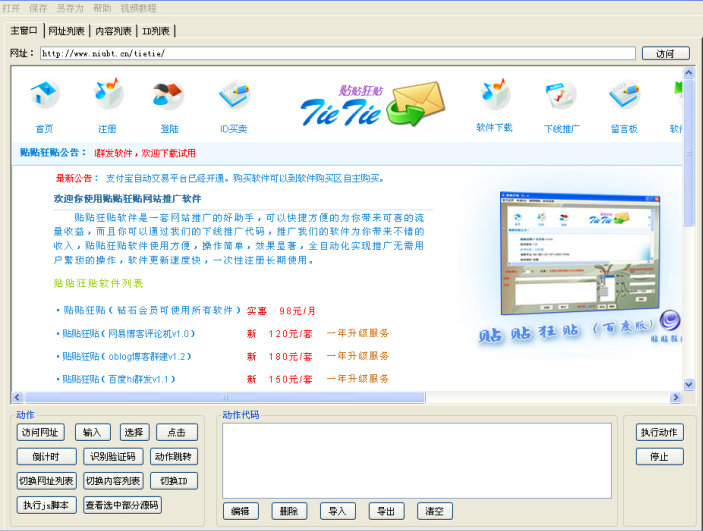
Task: Click the 识别验证码 button
Action: click(113, 457)
